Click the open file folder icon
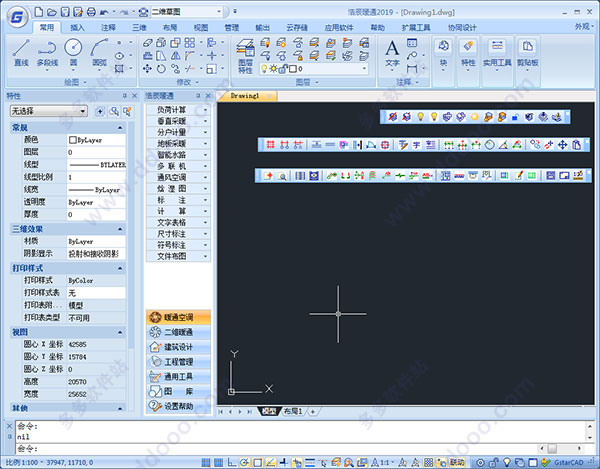The height and width of the screenshot is (469, 600). click(52, 12)
